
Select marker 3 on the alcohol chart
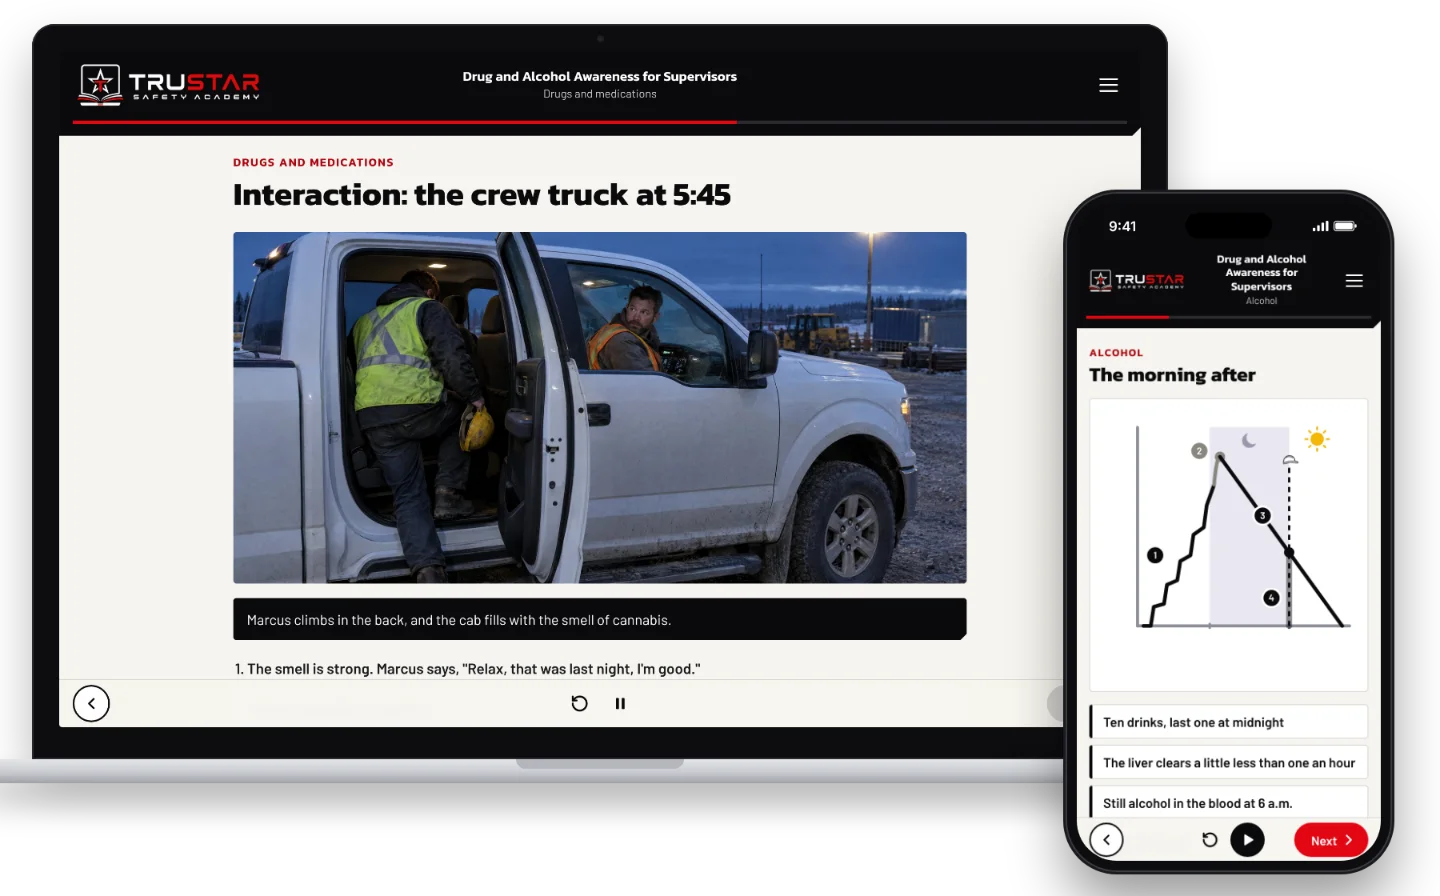[x=1263, y=515]
